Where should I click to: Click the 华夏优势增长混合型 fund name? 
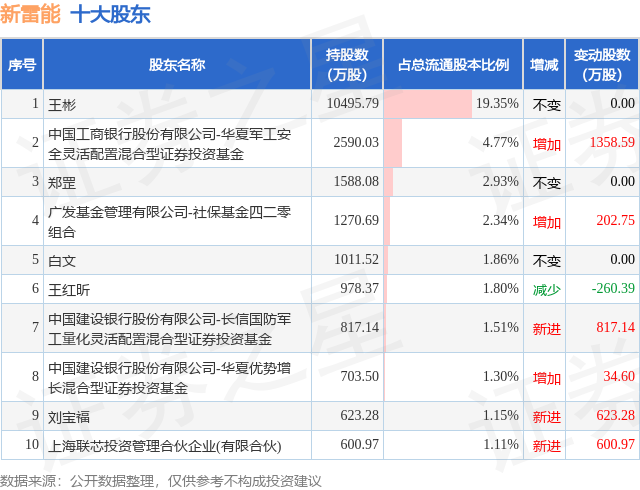(x=169, y=378)
